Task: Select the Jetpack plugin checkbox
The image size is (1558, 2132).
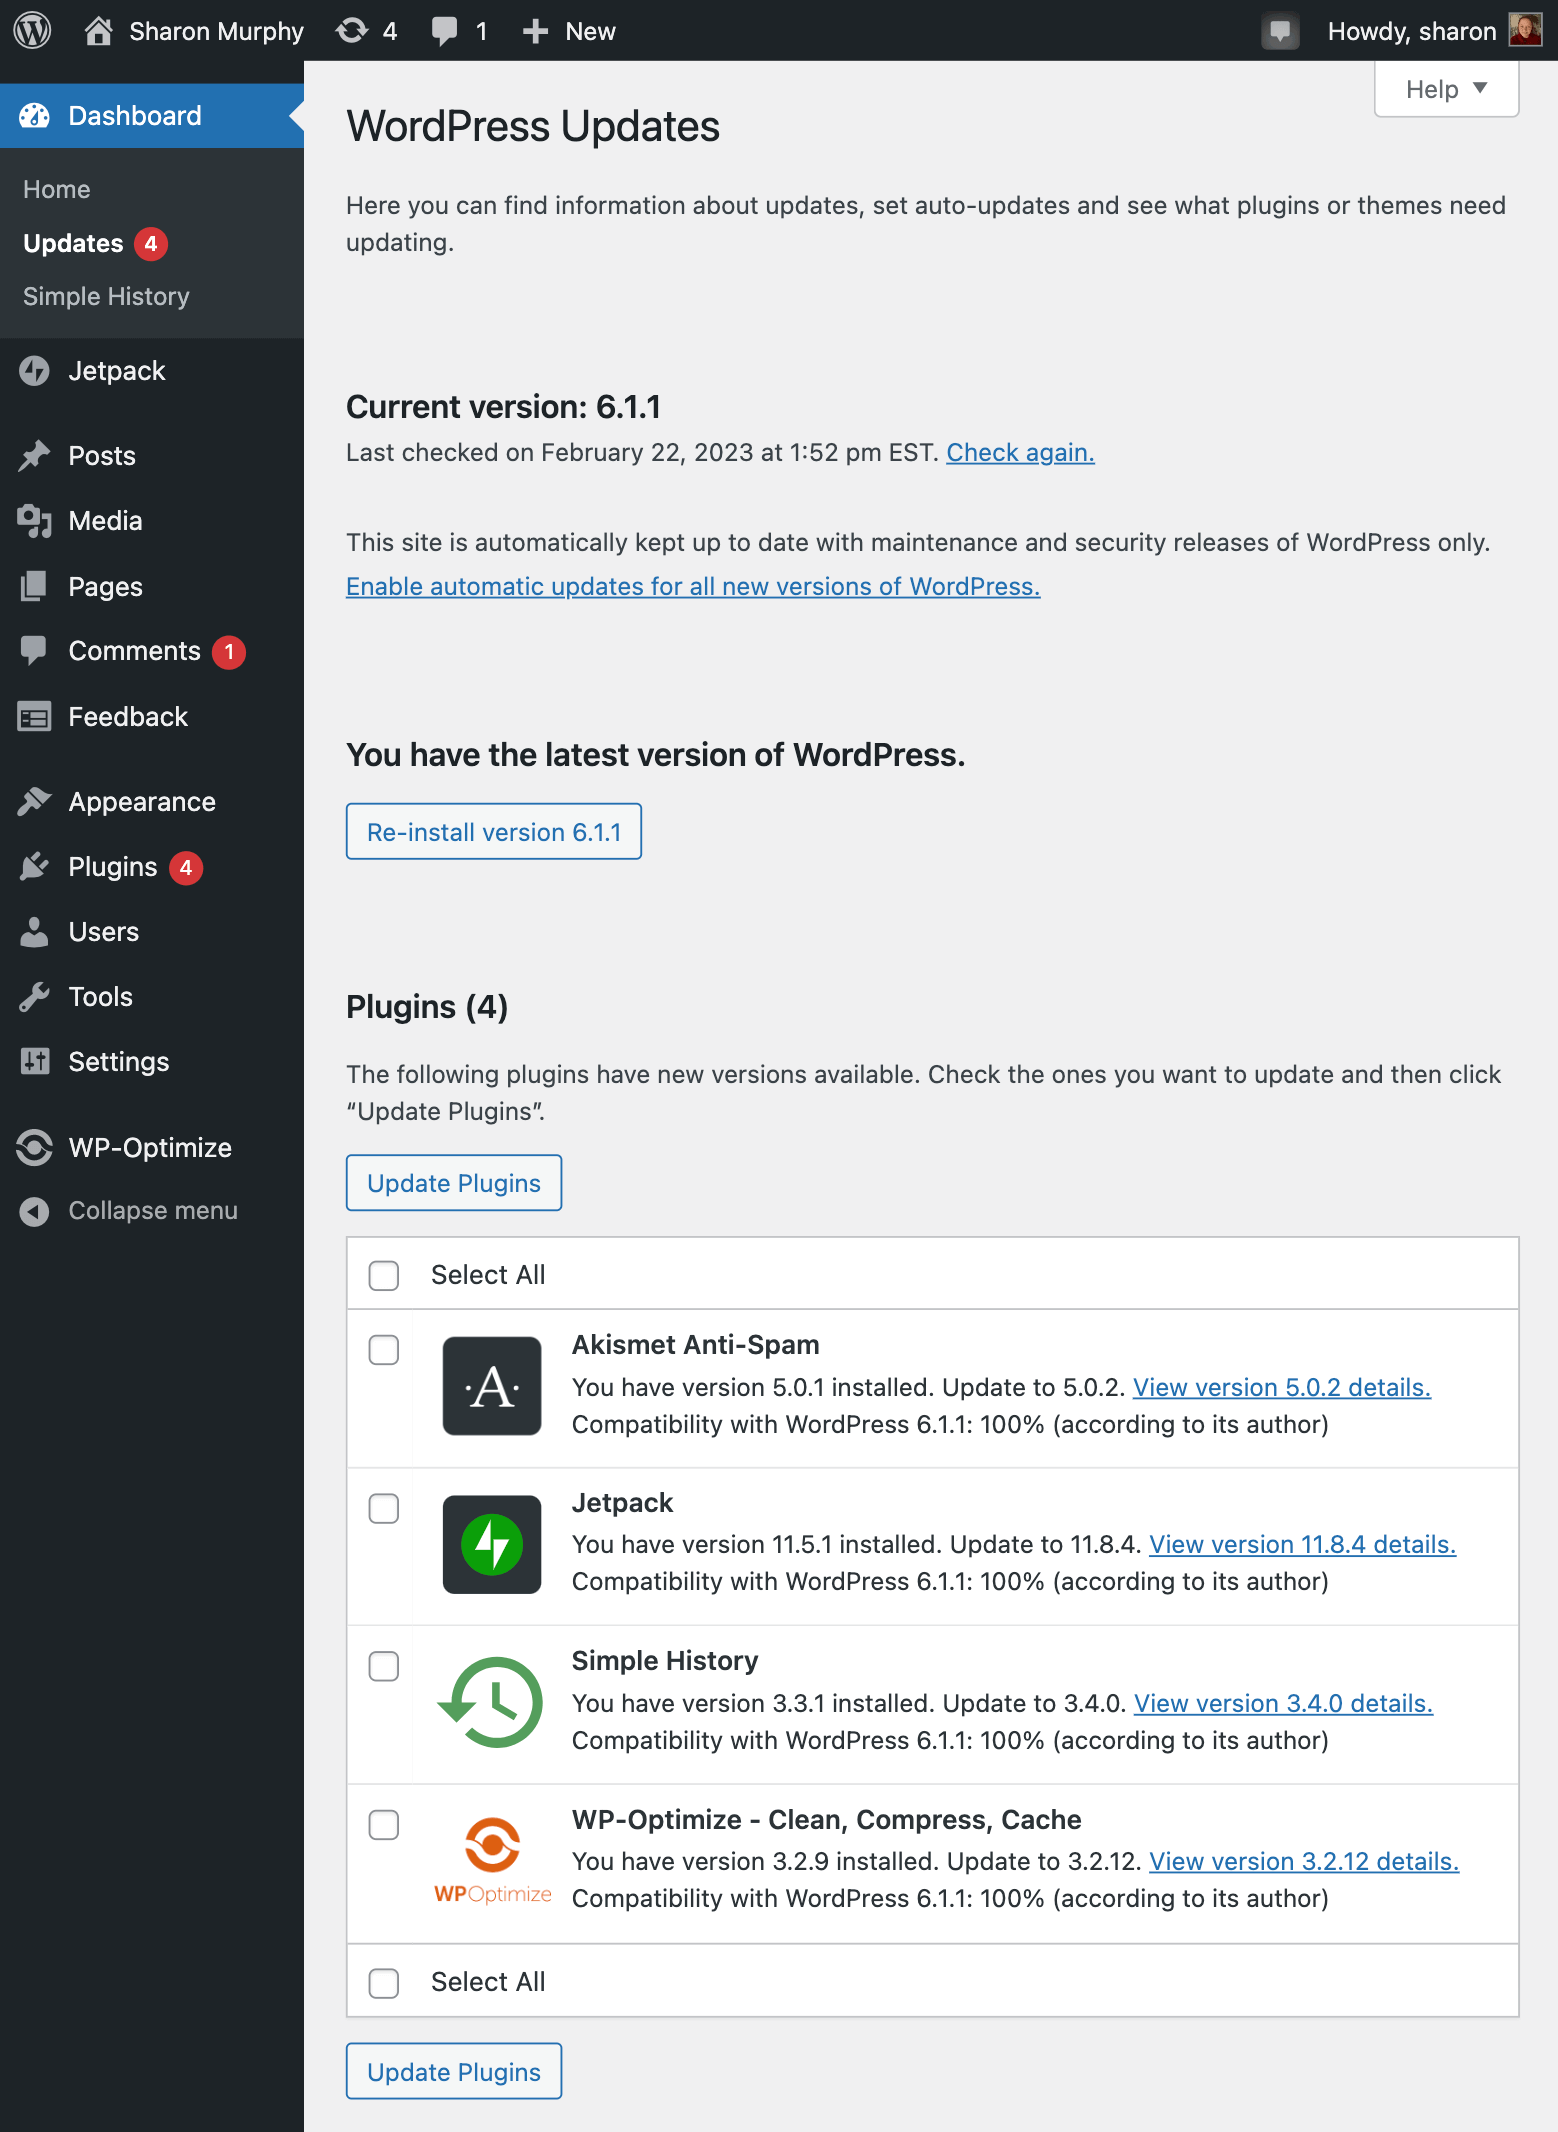Action: [384, 1508]
